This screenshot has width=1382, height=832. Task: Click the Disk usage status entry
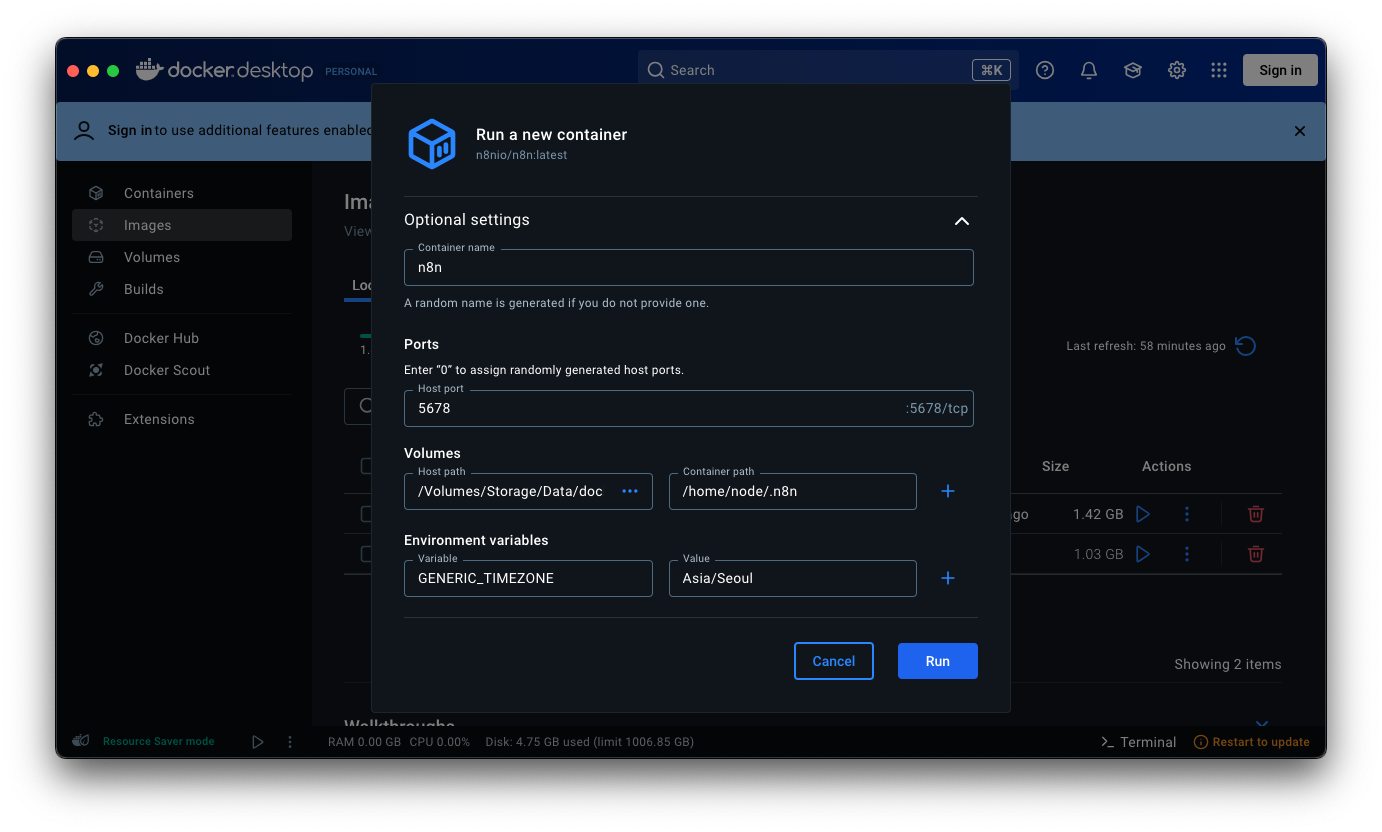(x=589, y=742)
